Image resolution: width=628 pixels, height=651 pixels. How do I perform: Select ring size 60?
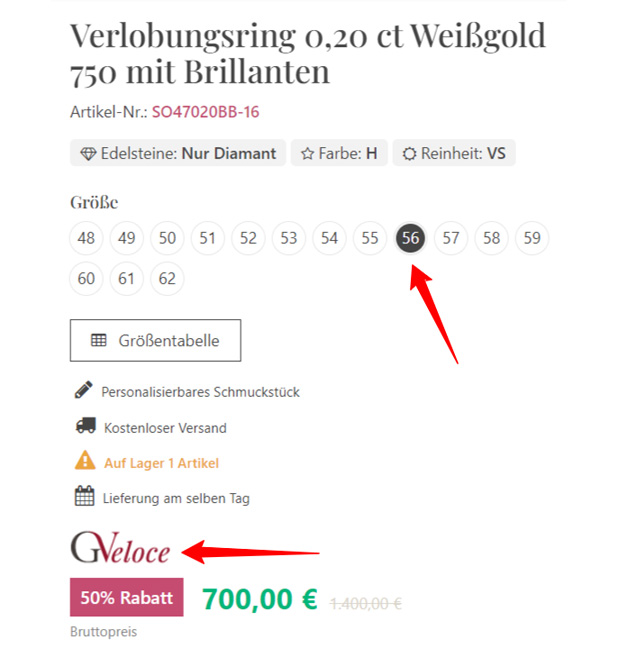(86, 278)
